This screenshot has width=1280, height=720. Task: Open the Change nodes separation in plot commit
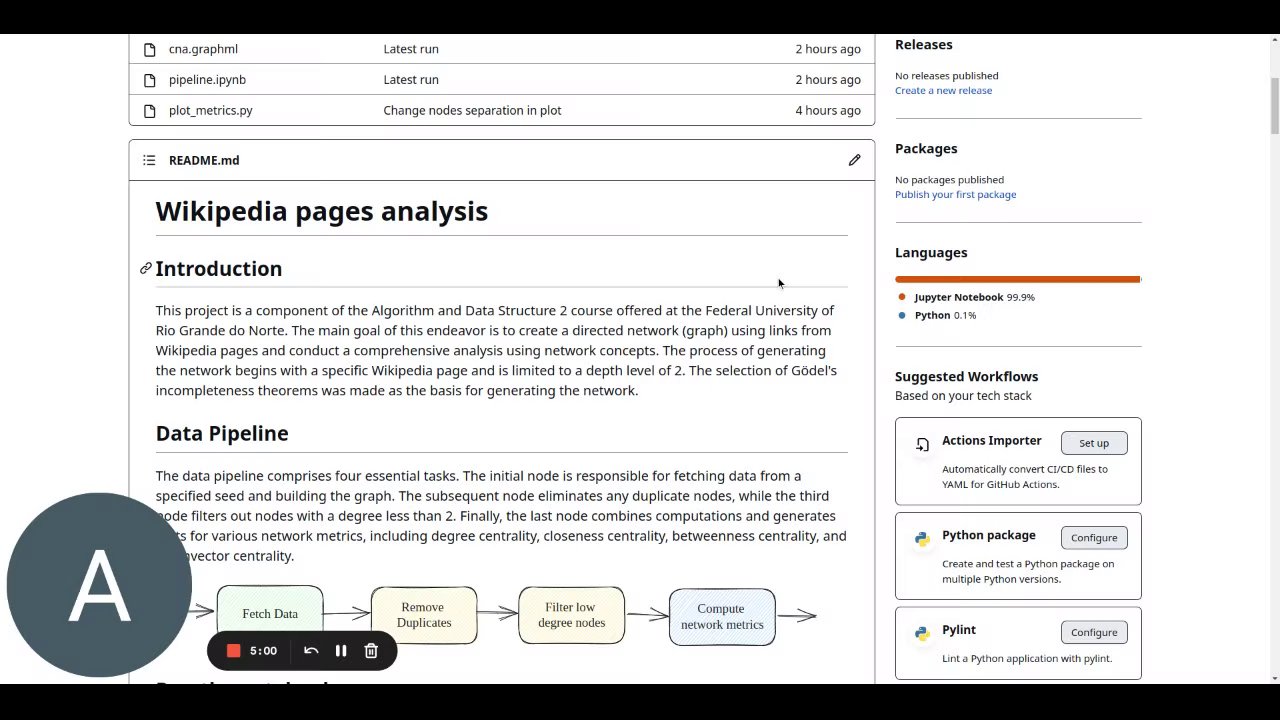472,111
